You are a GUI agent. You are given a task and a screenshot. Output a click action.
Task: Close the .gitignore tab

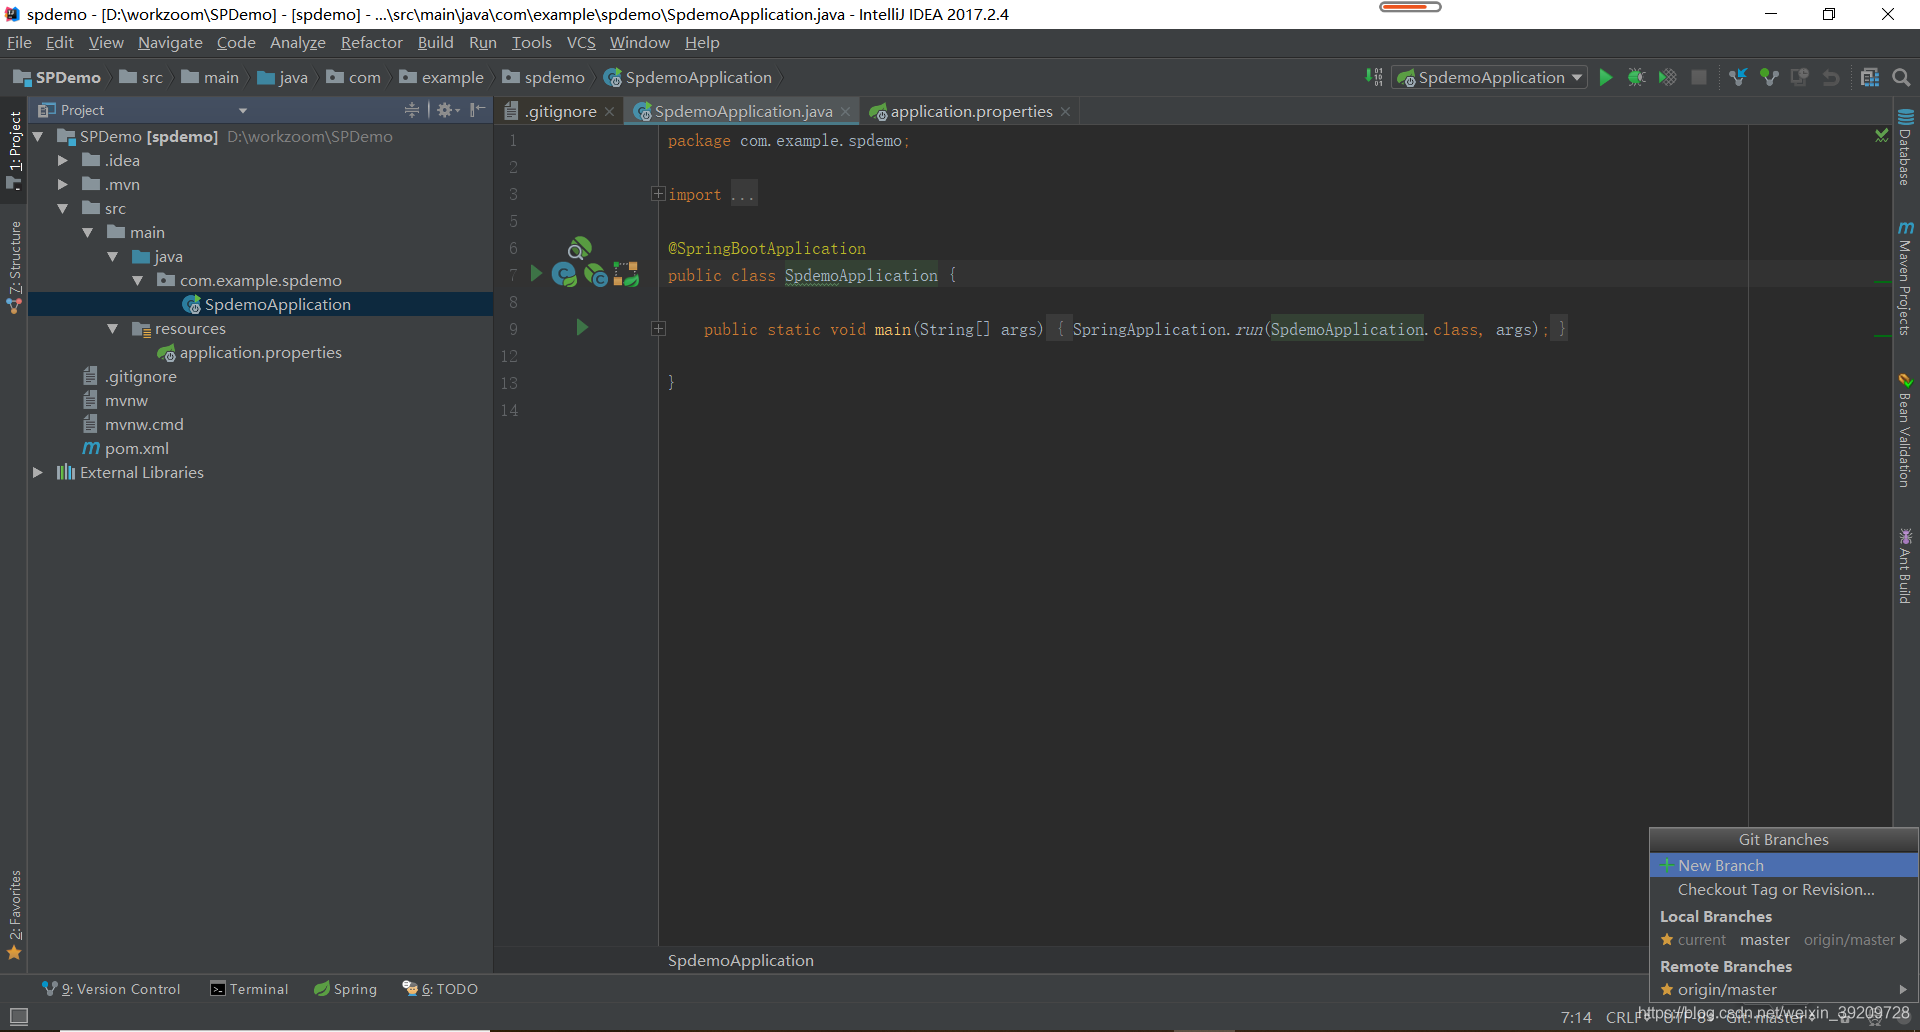[609, 111]
